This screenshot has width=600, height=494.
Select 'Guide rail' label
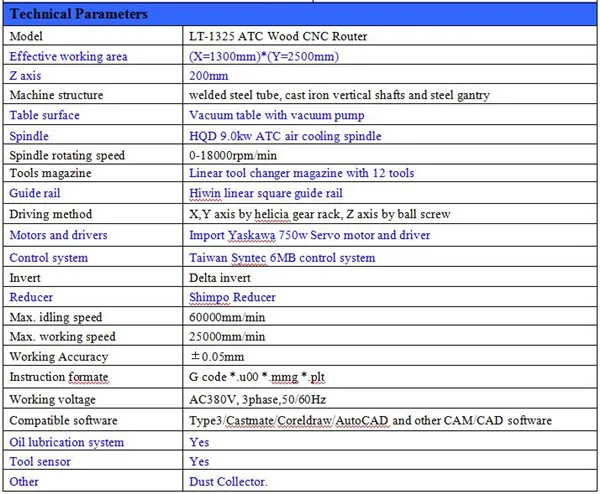(x=35, y=193)
